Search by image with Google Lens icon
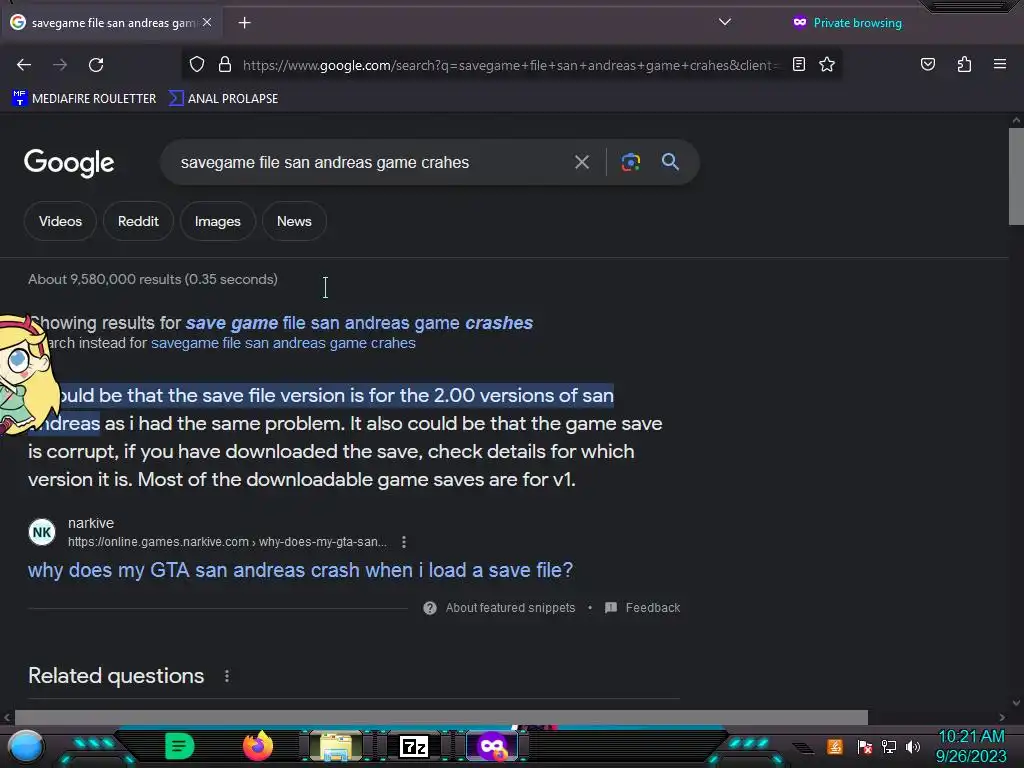The width and height of the screenshot is (1024, 768). tap(630, 162)
